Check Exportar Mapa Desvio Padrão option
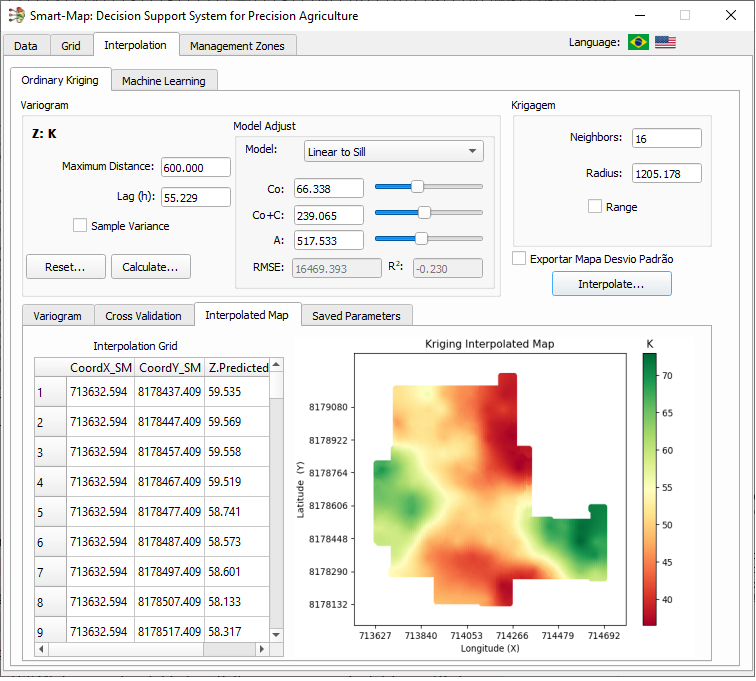The width and height of the screenshot is (756, 681). [519, 258]
